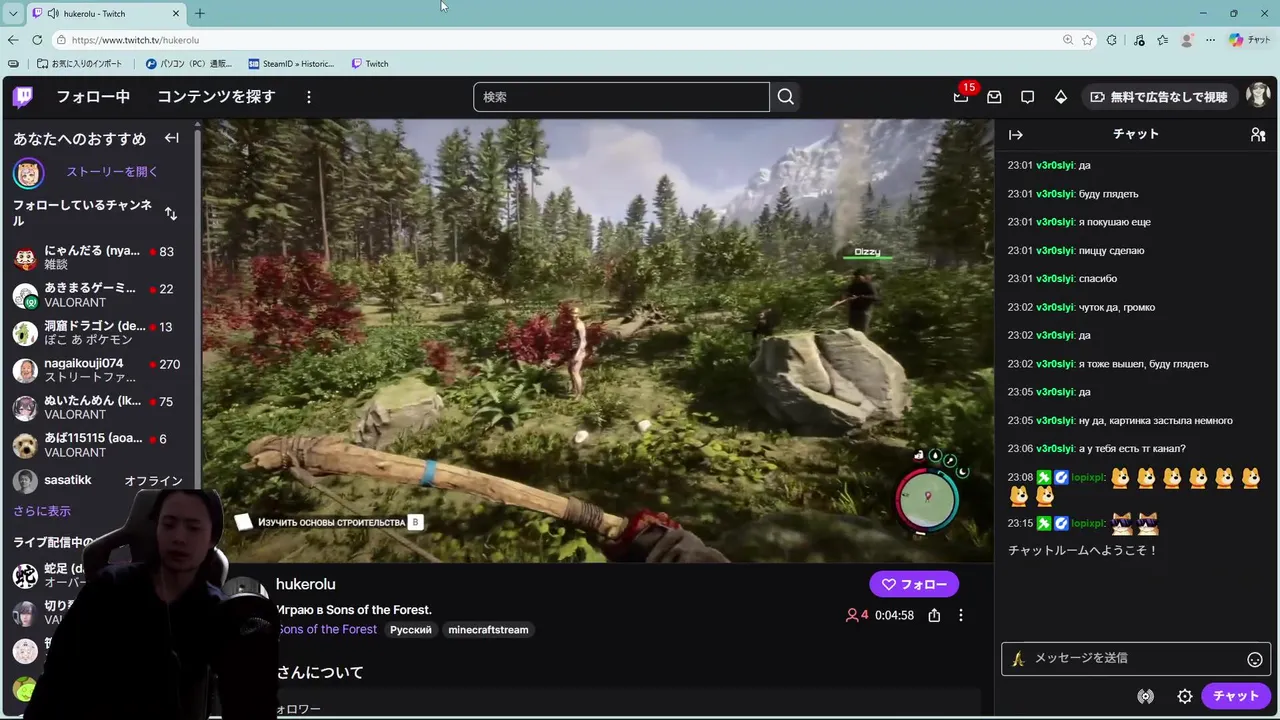This screenshot has width=1280, height=720.
Task: Open the Bits diamond icon
Action: (1061, 97)
